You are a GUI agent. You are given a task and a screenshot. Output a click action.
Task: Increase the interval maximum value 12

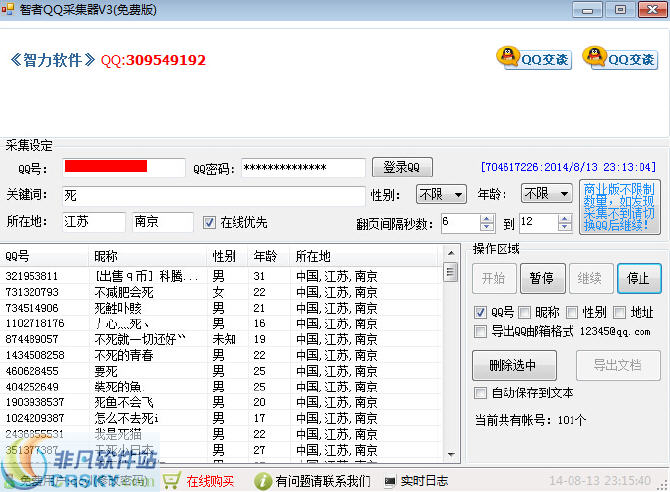click(x=565, y=219)
